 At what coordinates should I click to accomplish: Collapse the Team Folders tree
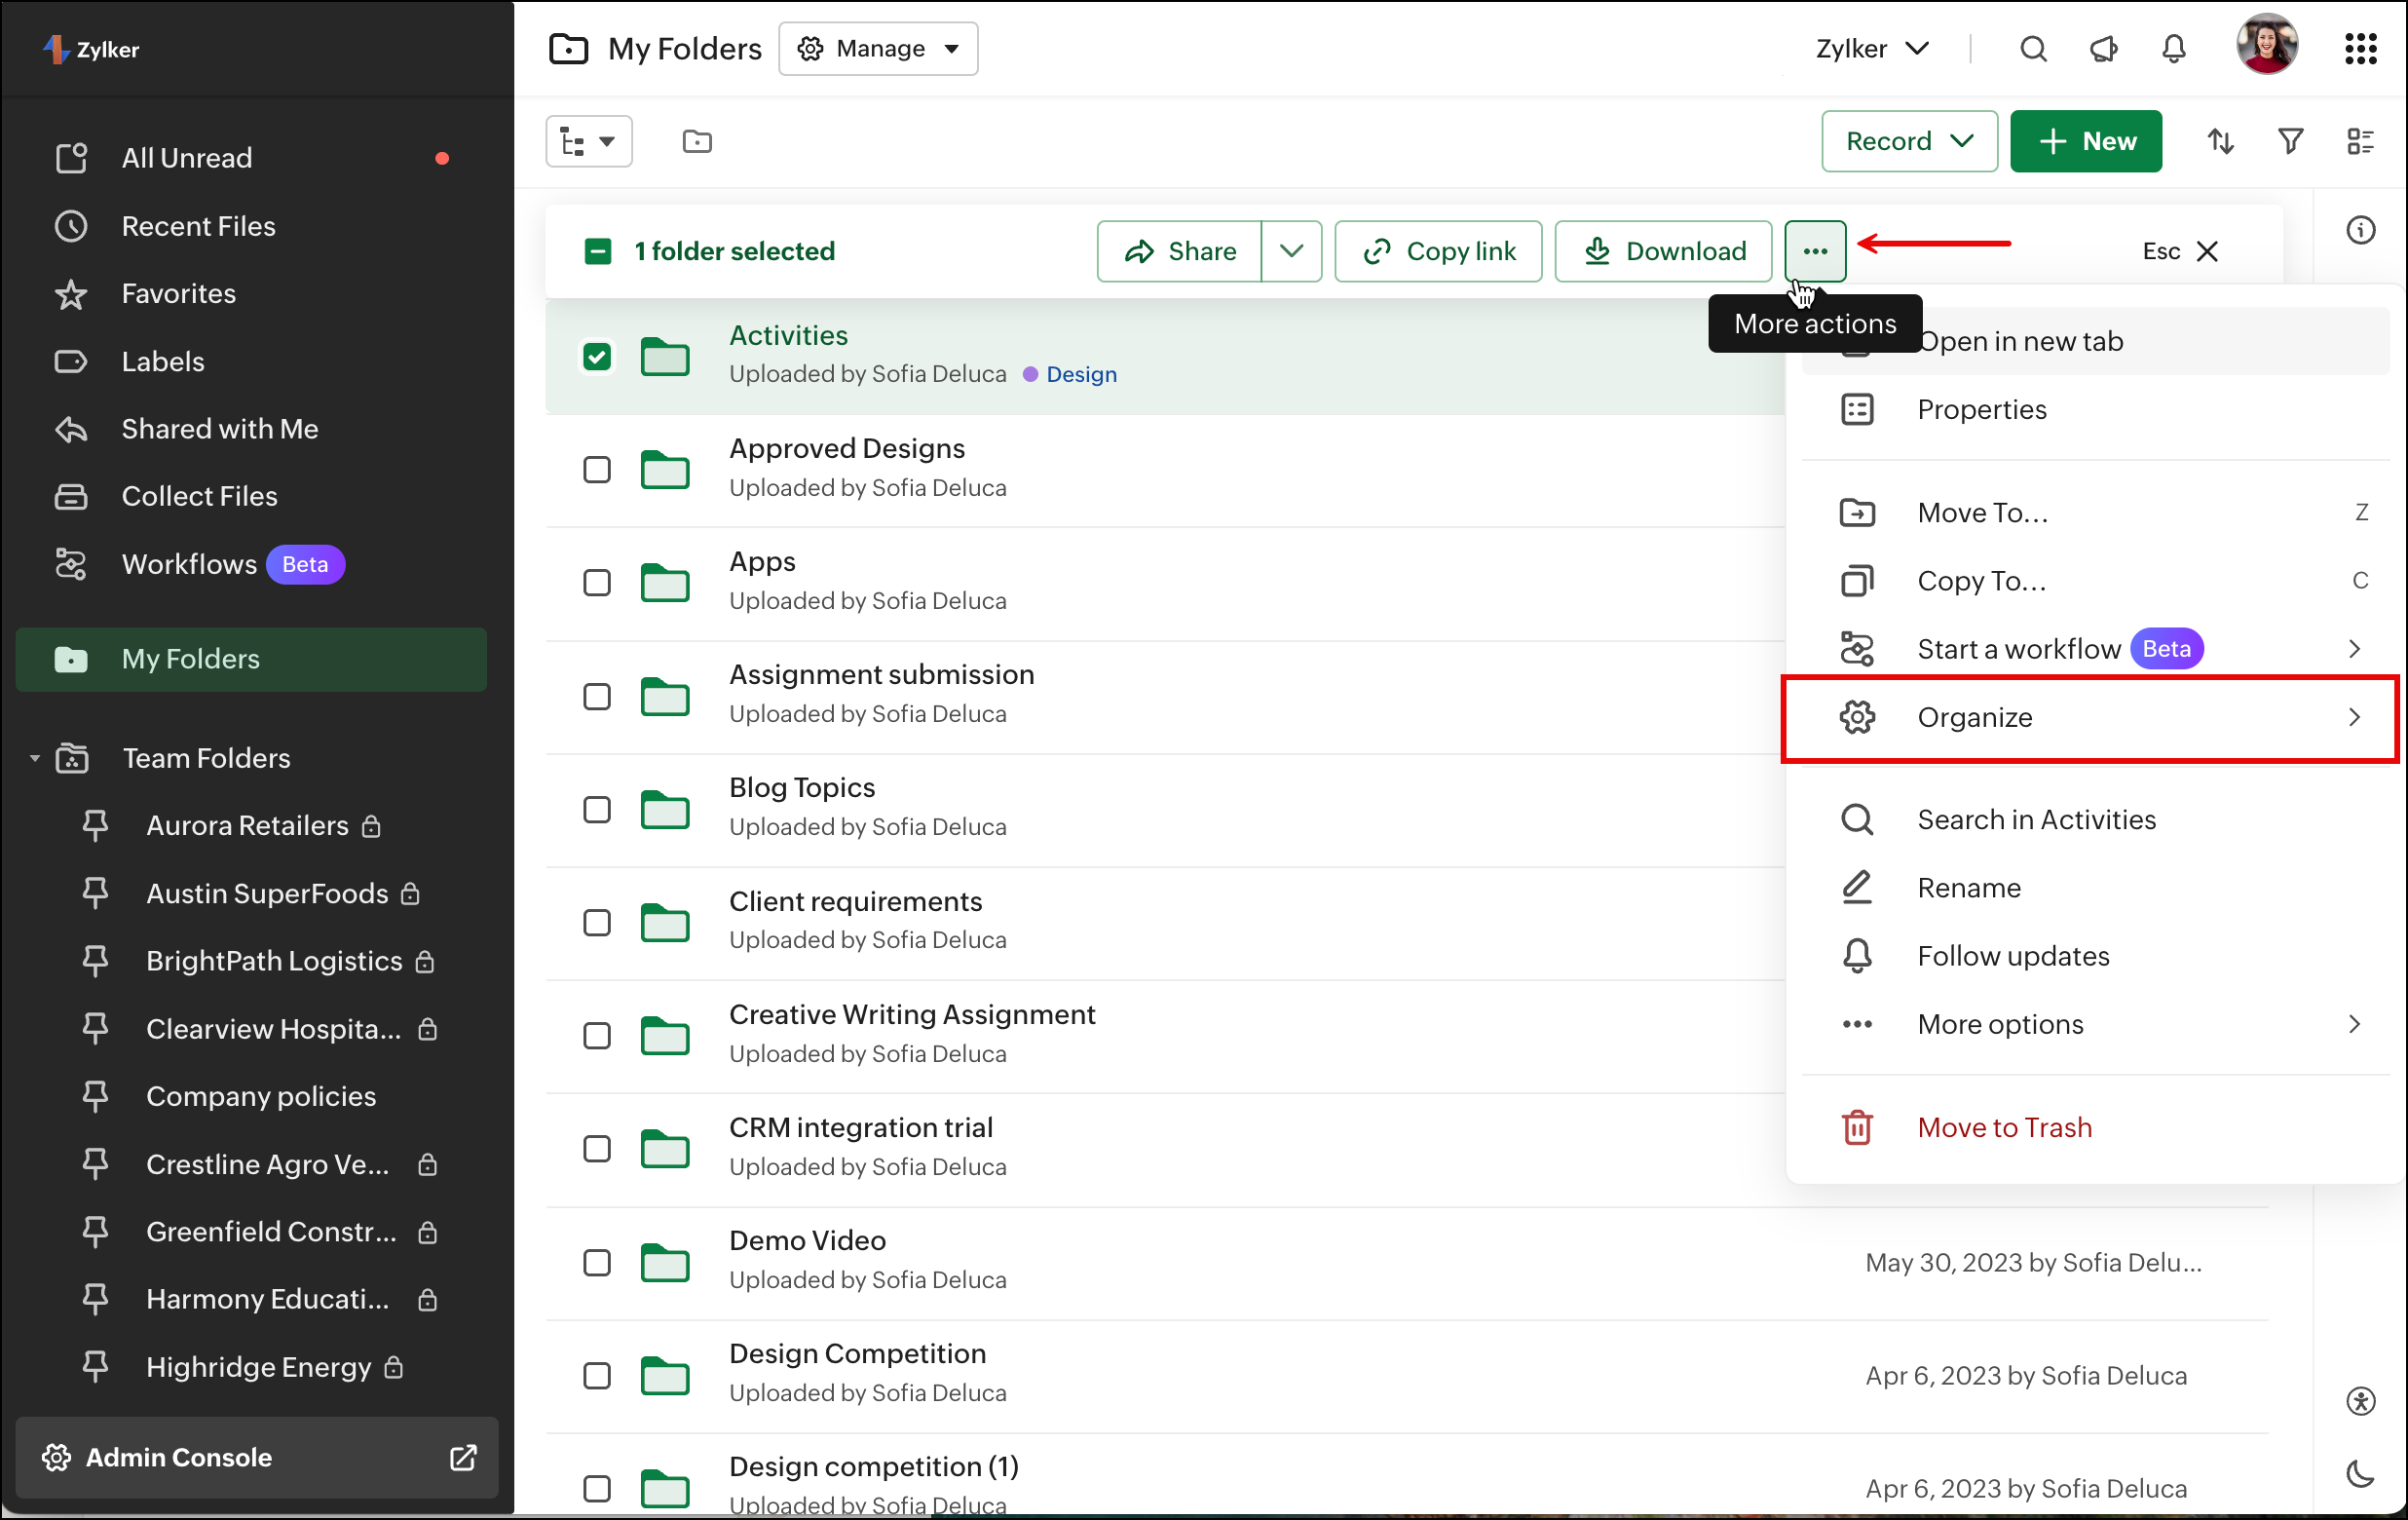click(x=35, y=758)
